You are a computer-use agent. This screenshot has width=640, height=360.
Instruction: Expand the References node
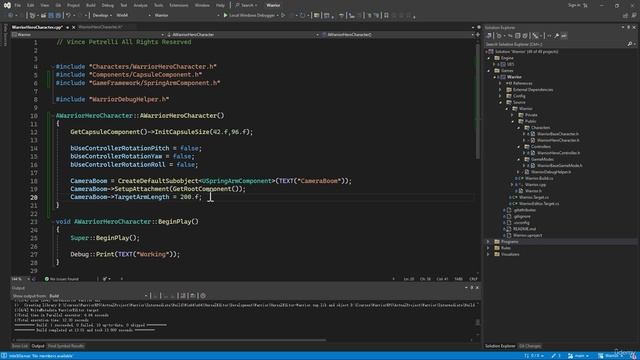tap(500, 83)
